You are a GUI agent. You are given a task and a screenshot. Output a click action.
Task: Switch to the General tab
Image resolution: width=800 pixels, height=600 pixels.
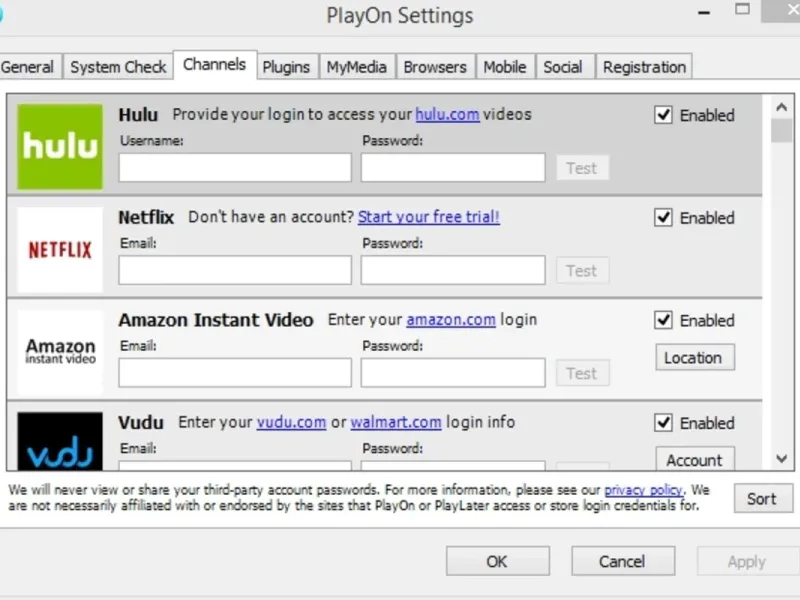pos(28,67)
